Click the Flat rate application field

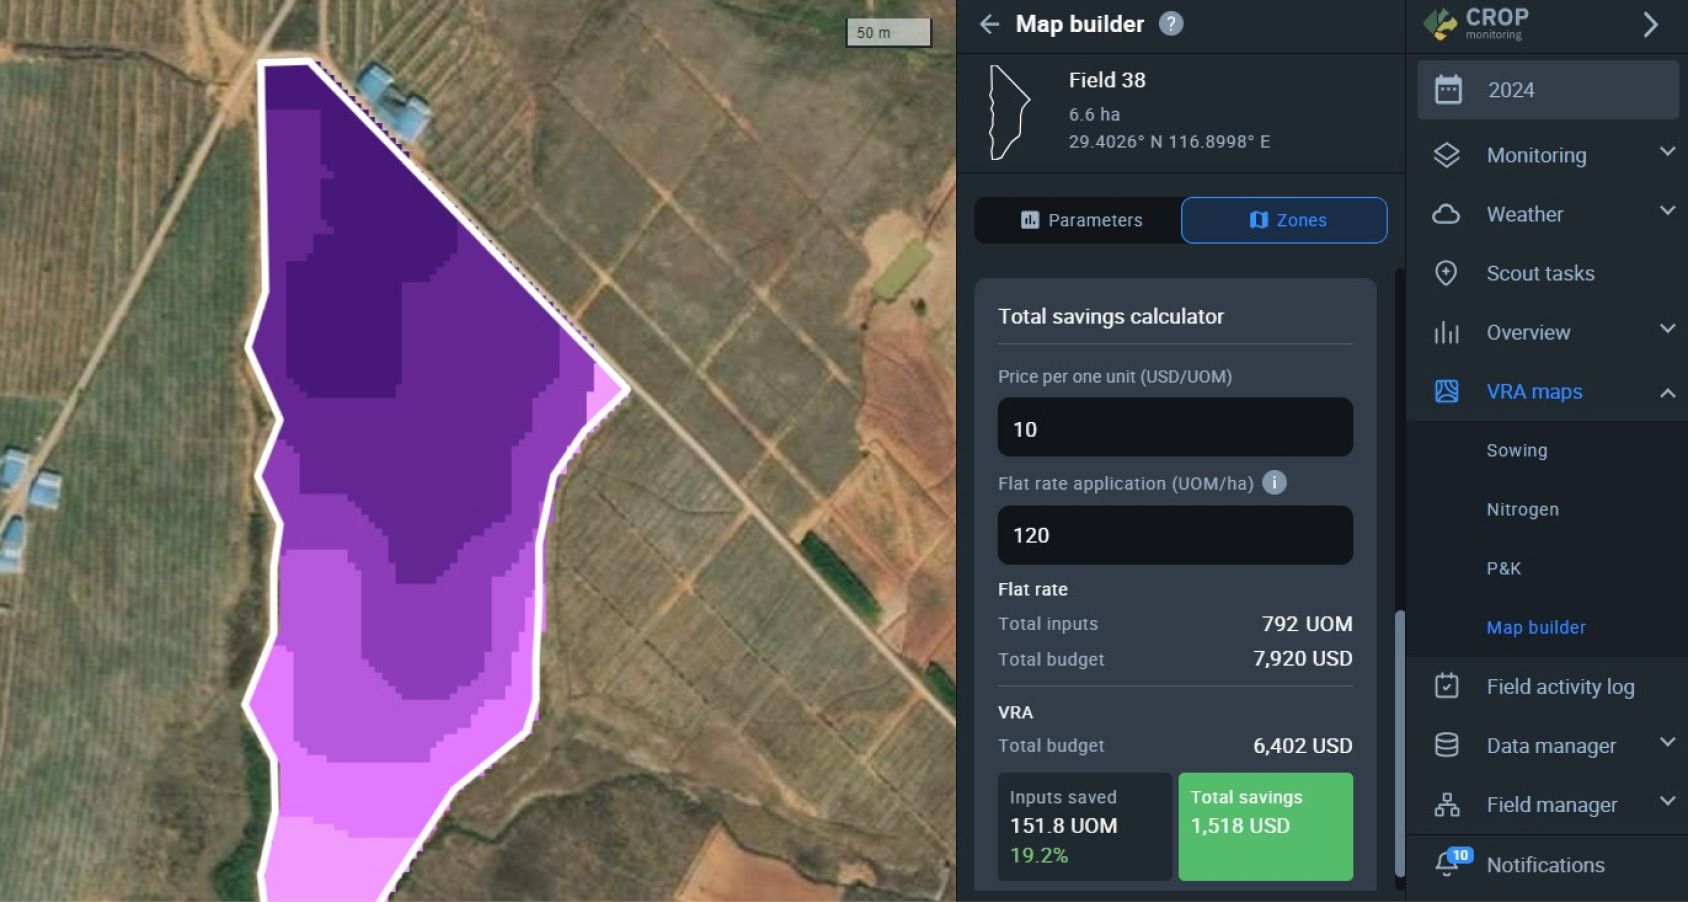(1175, 535)
